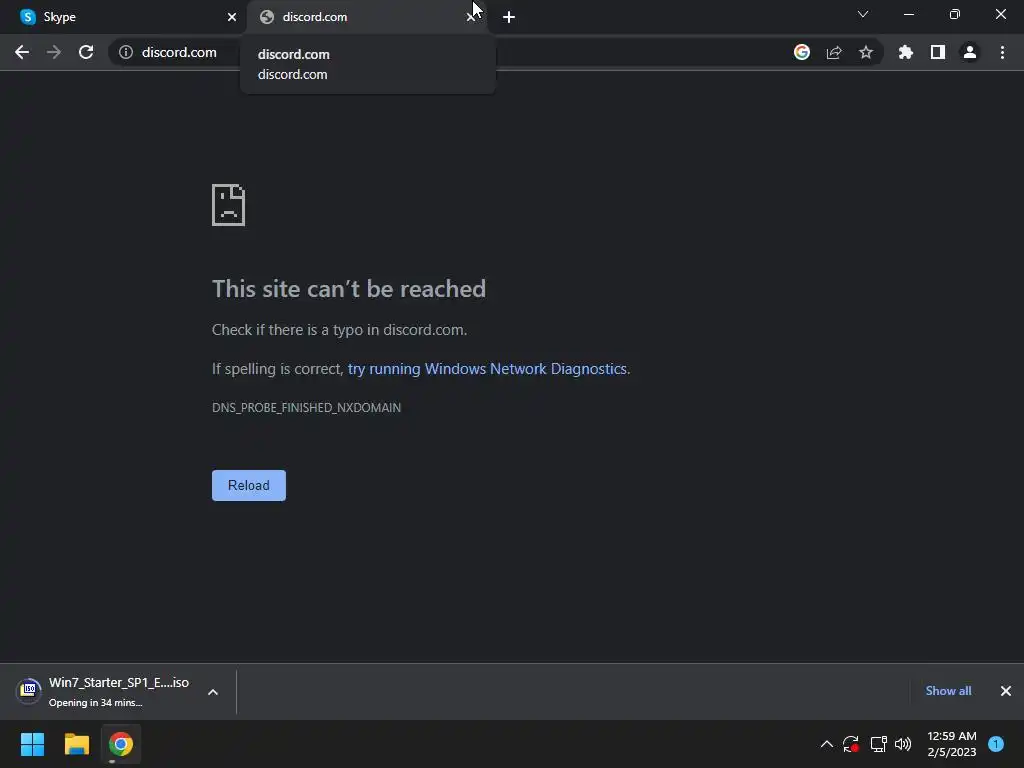Go back with the browser back arrow
The image size is (1024, 768).
click(x=22, y=52)
